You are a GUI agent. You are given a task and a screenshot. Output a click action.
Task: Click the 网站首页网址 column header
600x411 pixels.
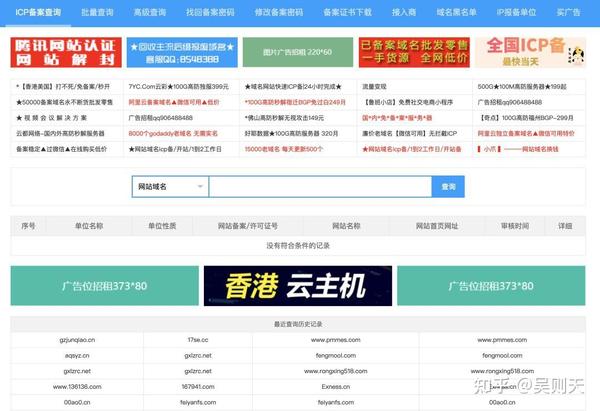(x=437, y=226)
